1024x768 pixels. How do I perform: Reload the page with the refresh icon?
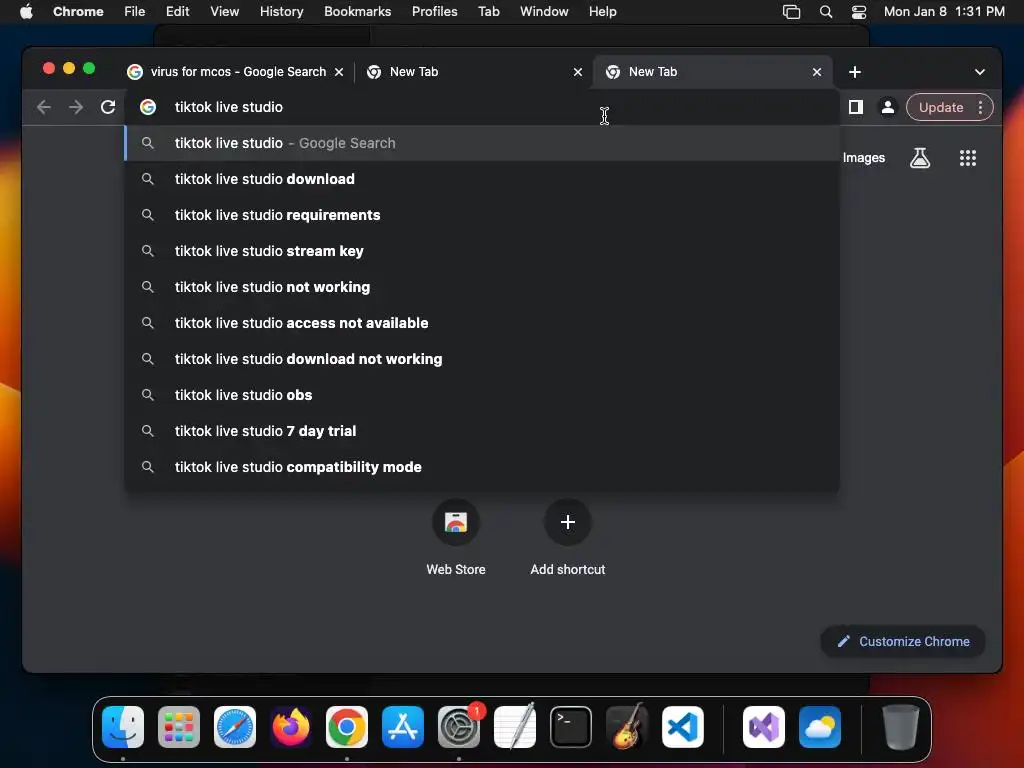click(x=108, y=107)
